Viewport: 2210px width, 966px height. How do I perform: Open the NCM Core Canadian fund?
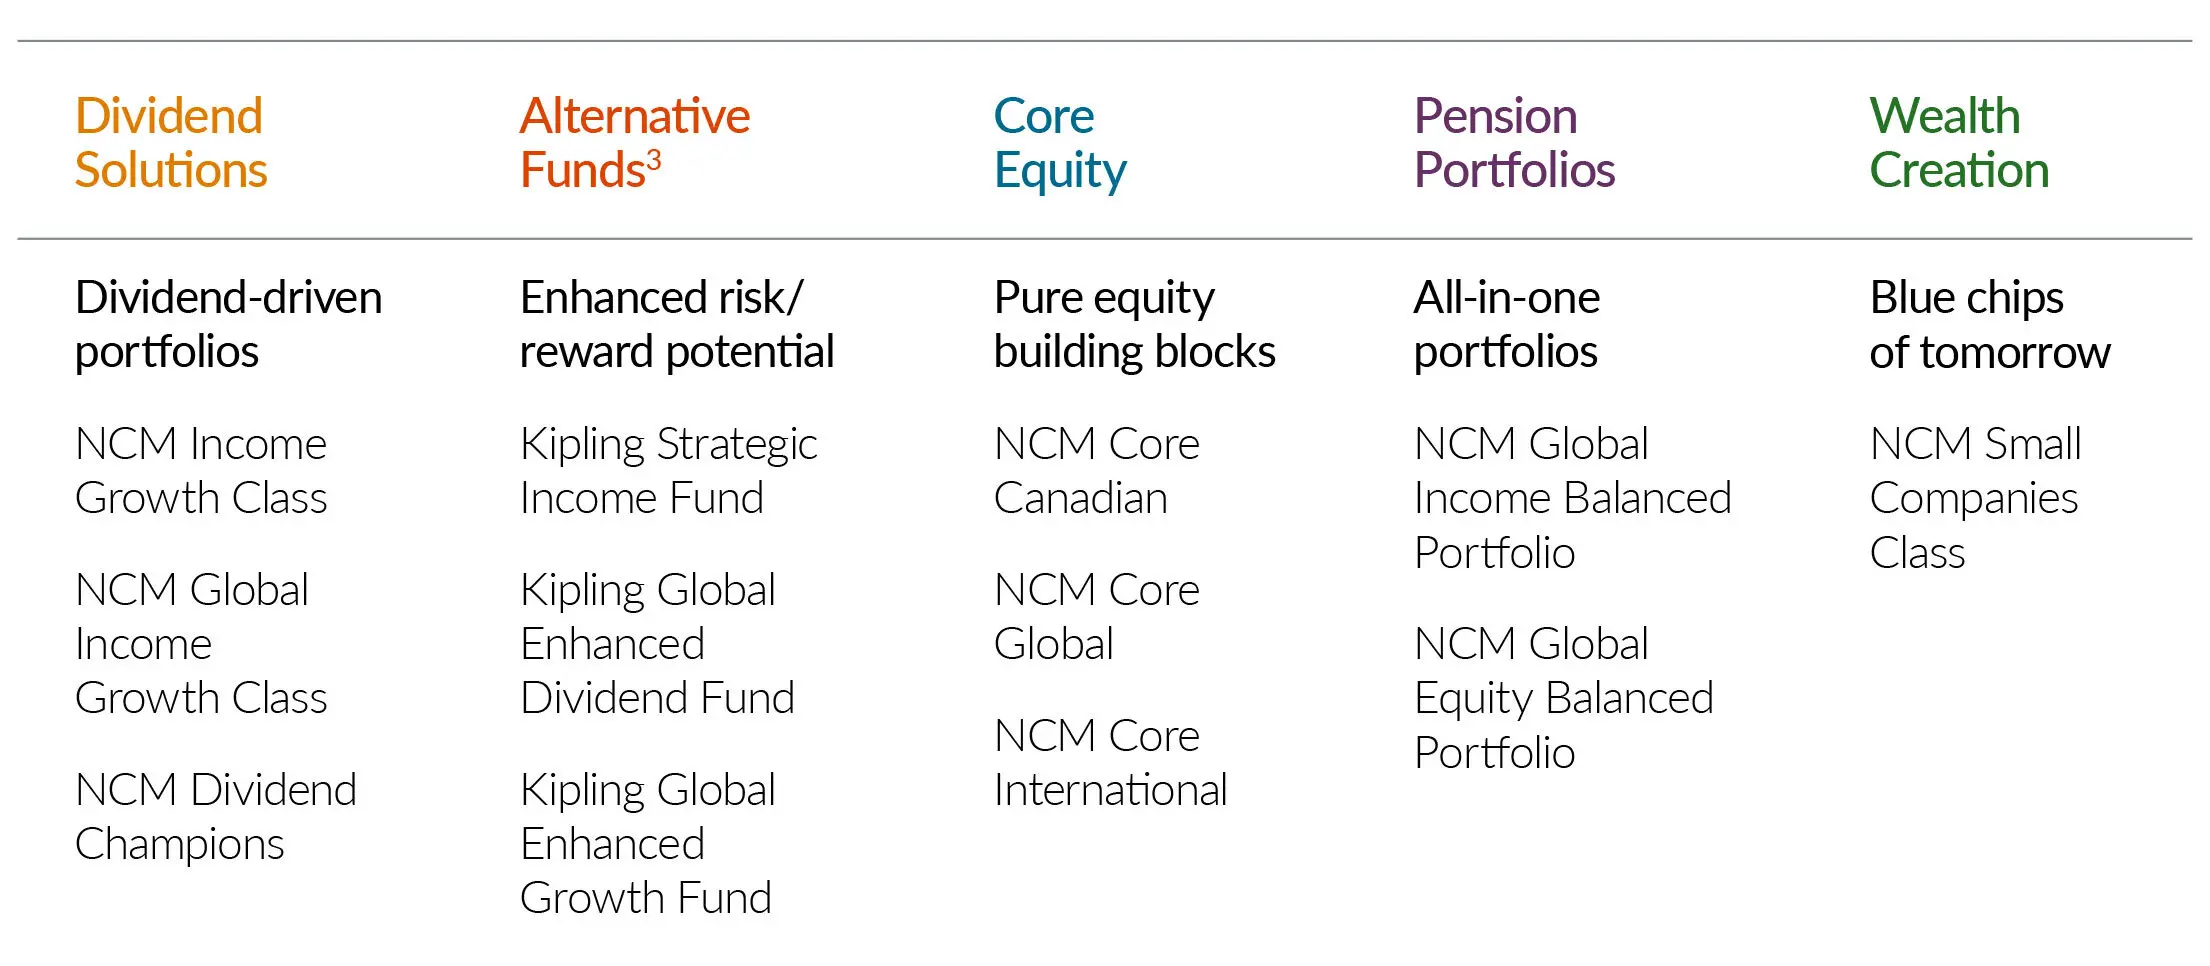click(x=1096, y=471)
